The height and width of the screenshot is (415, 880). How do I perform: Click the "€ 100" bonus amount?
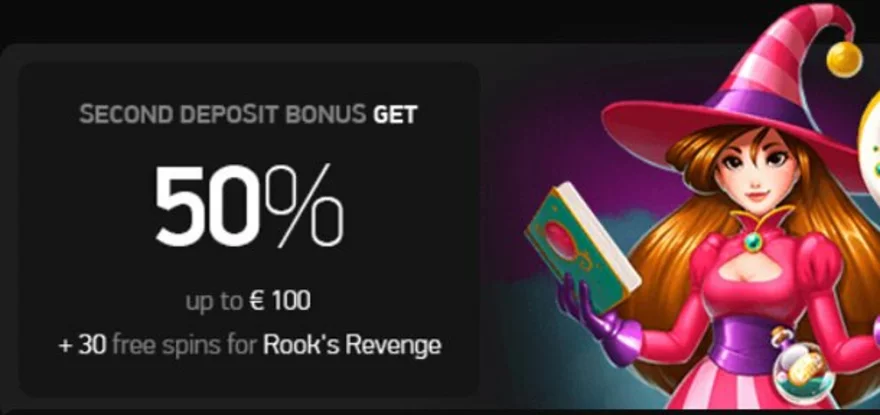(x=280, y=302)
